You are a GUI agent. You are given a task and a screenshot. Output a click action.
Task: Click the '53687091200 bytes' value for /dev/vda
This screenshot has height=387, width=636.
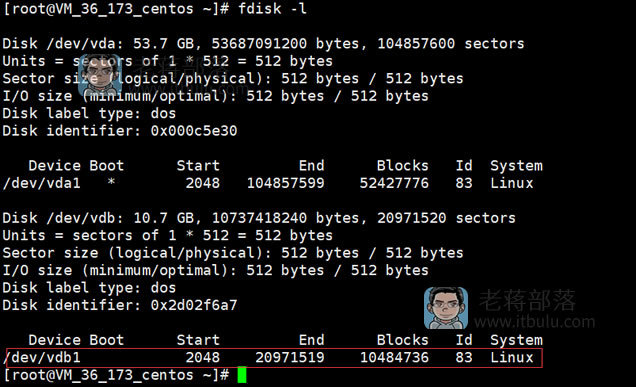(285, 43)
